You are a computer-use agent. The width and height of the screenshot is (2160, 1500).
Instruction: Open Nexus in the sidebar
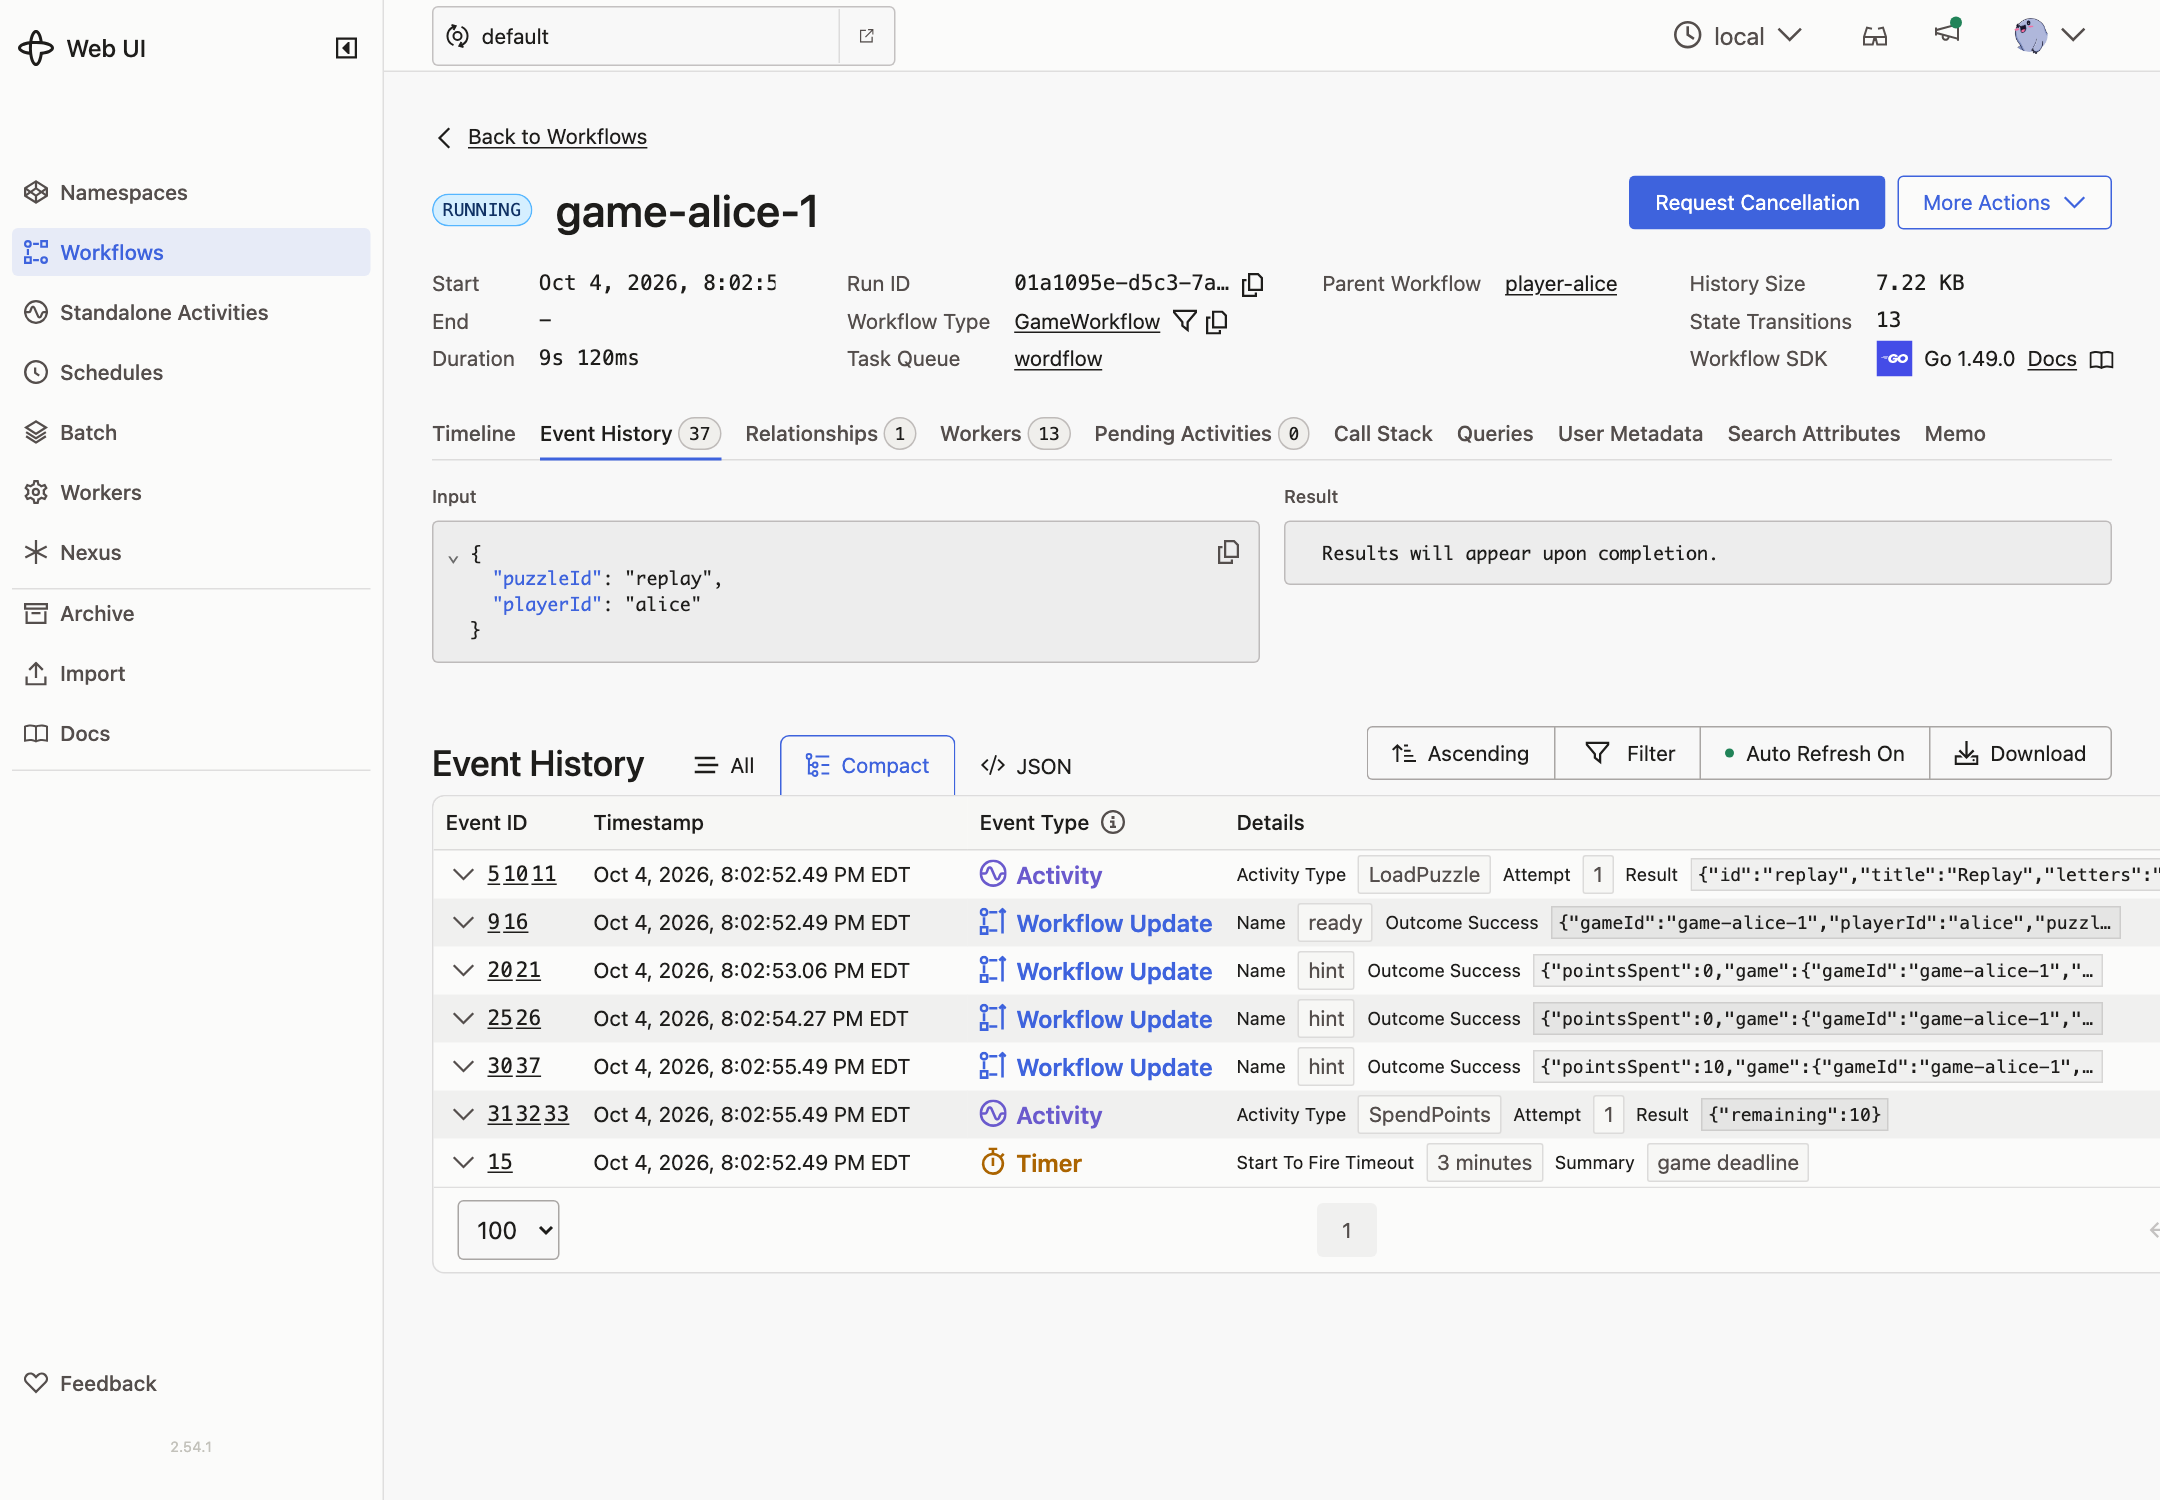(191, 552)
